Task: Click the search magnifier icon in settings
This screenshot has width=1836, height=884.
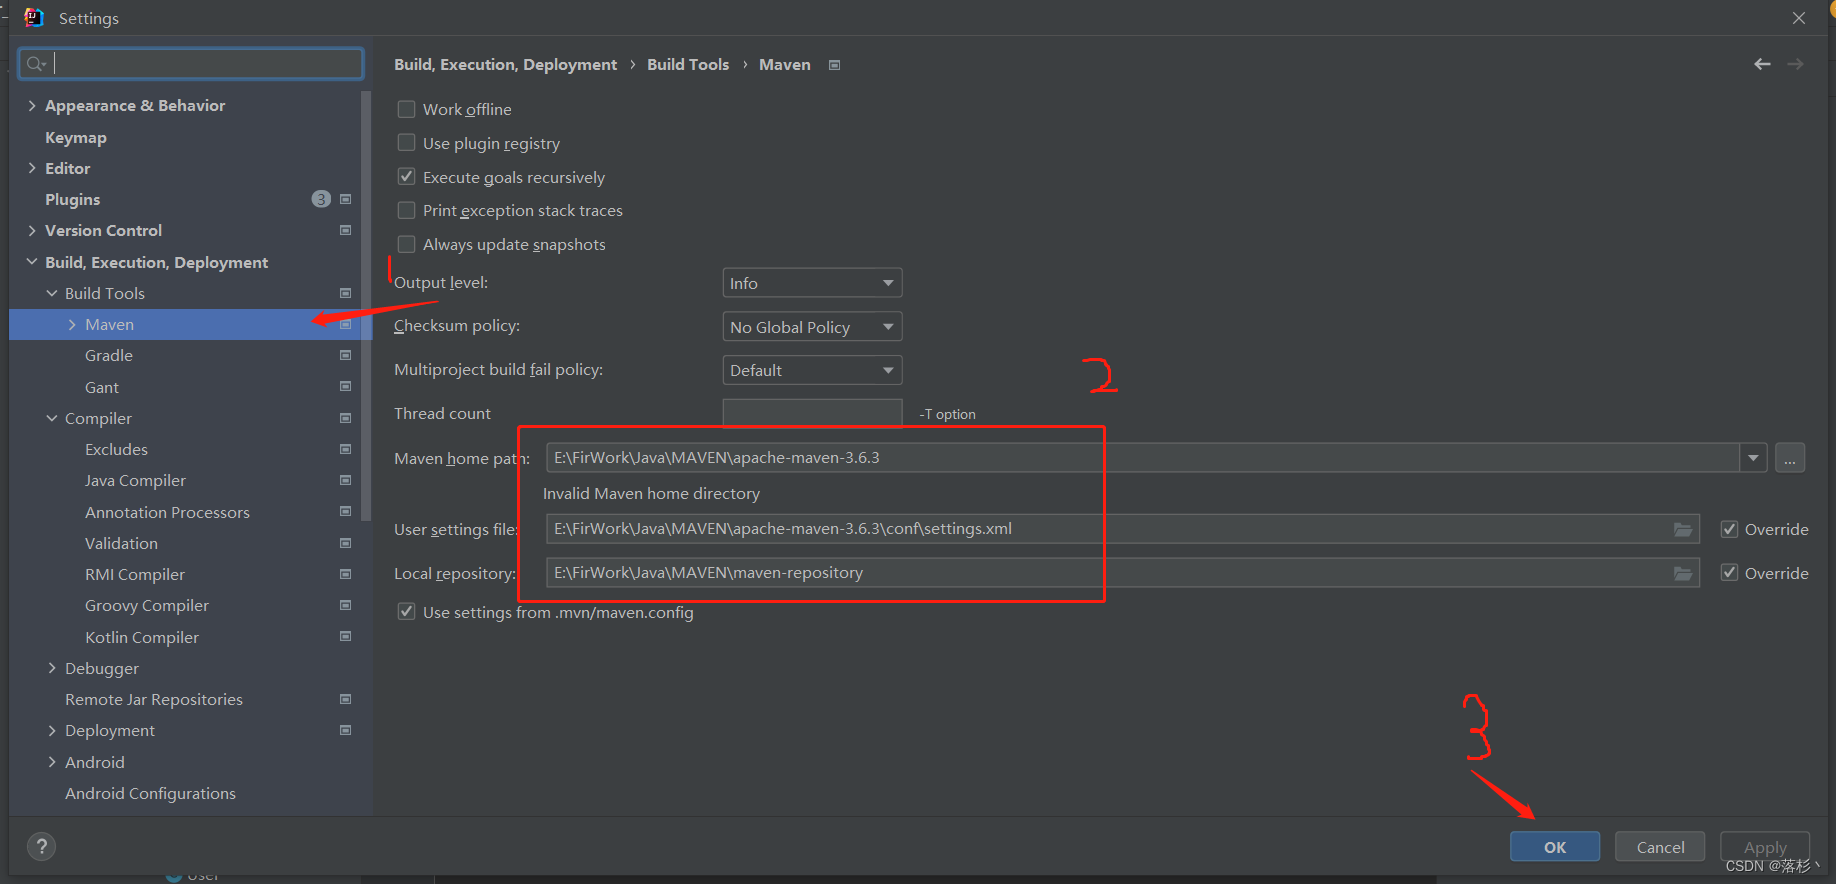Action: 35,64
